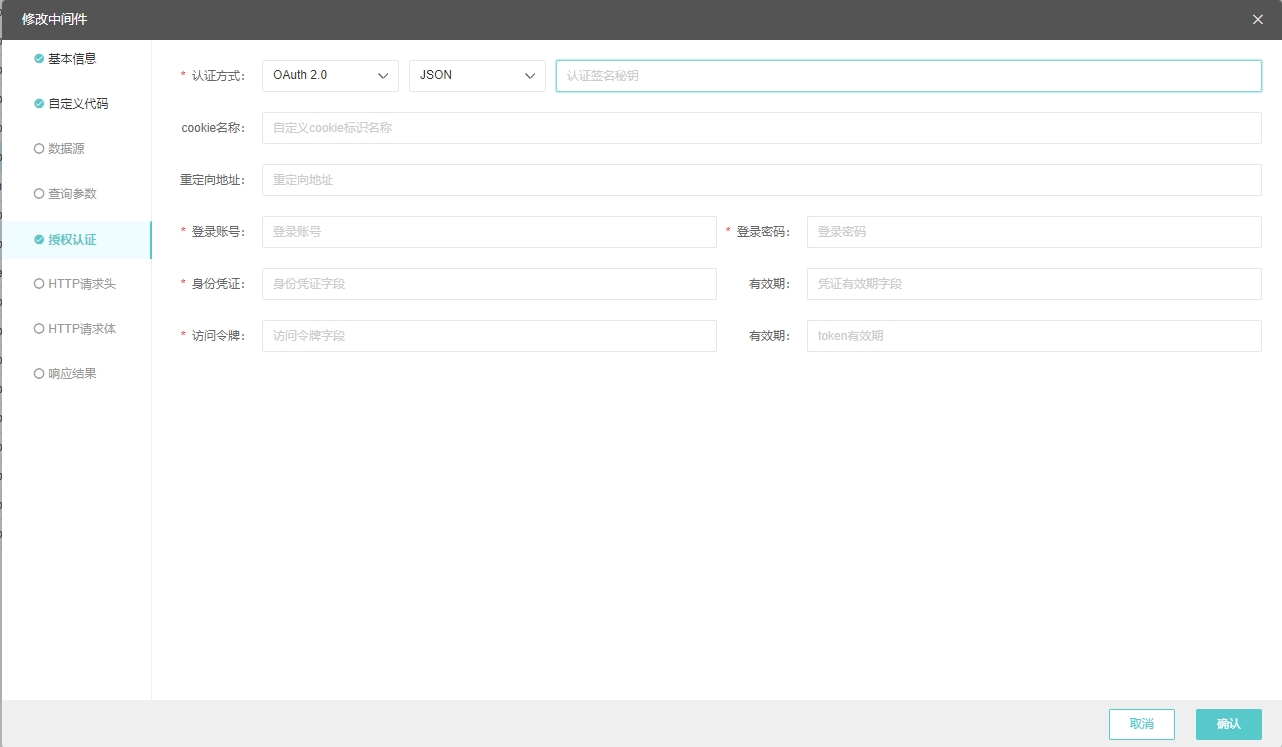Switch to 自定义代码 step
Viewport: 1282px width, 747px height.
(x=78, y=104)
